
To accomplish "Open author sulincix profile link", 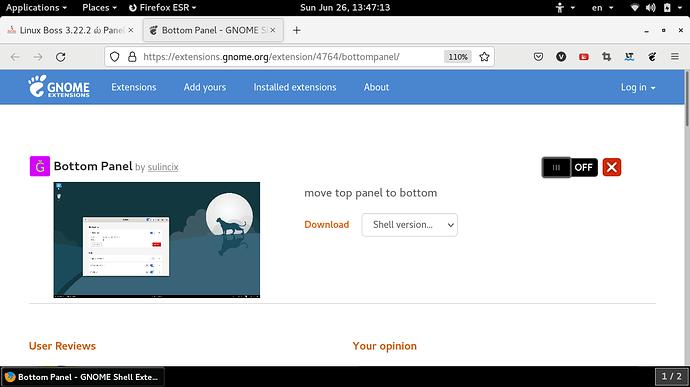I will [x=163, y=167].
